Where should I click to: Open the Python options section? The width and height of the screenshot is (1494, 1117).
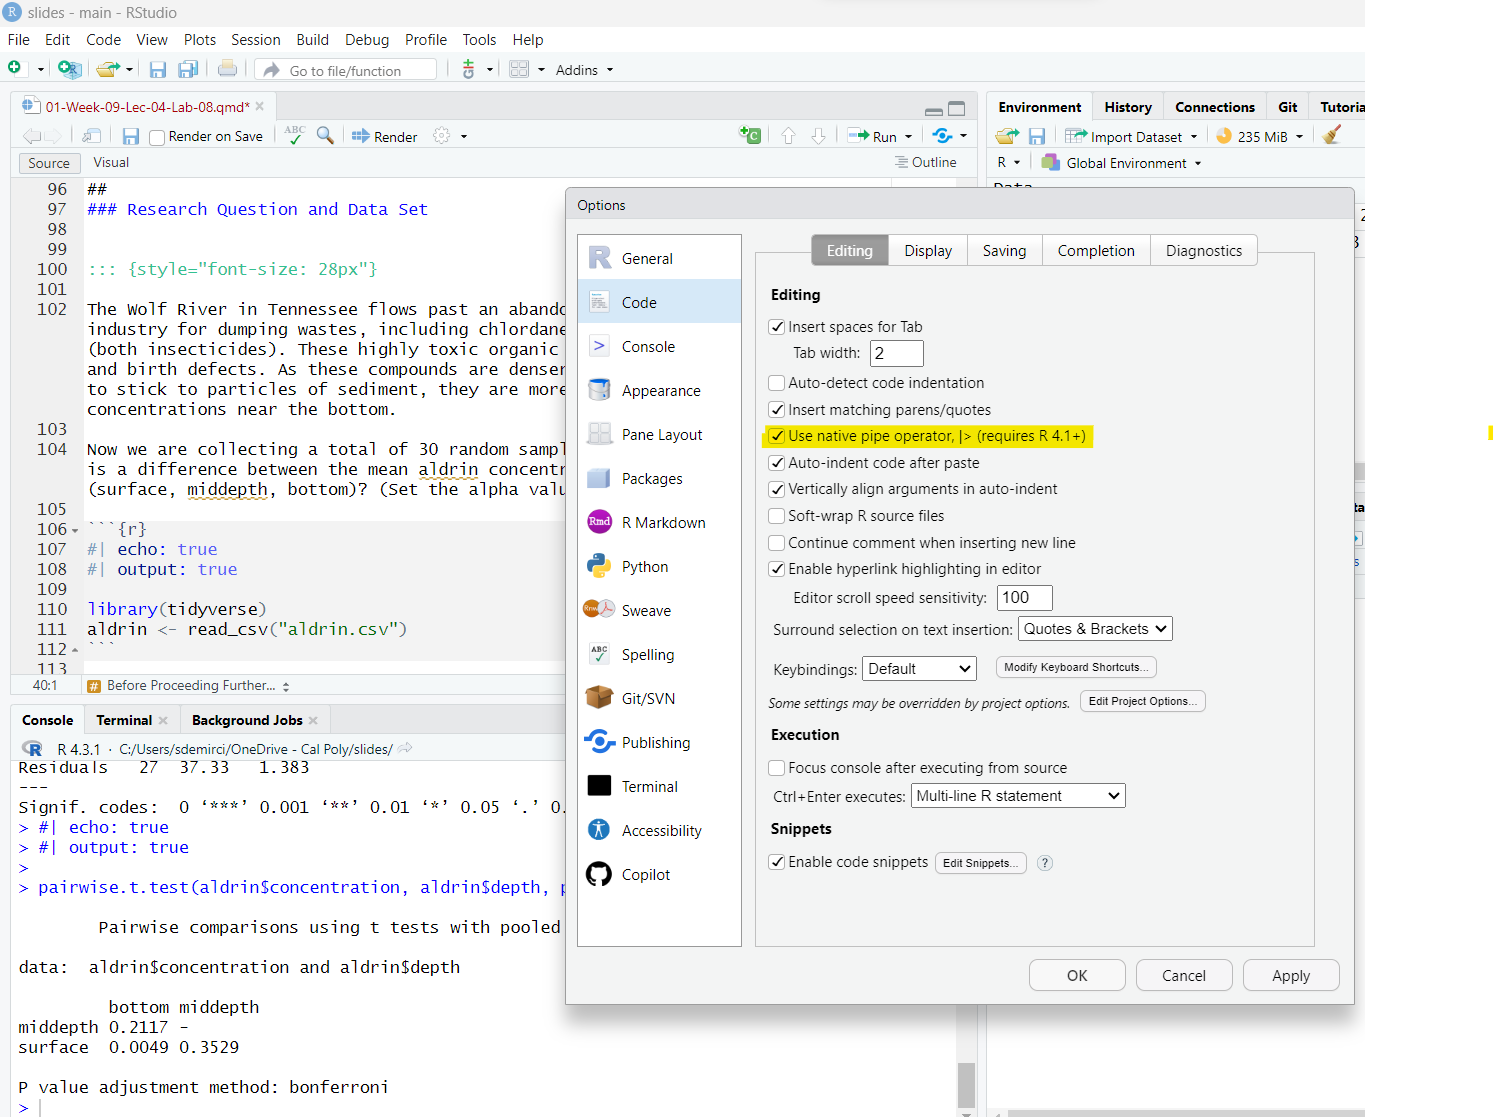coord(644,567)
